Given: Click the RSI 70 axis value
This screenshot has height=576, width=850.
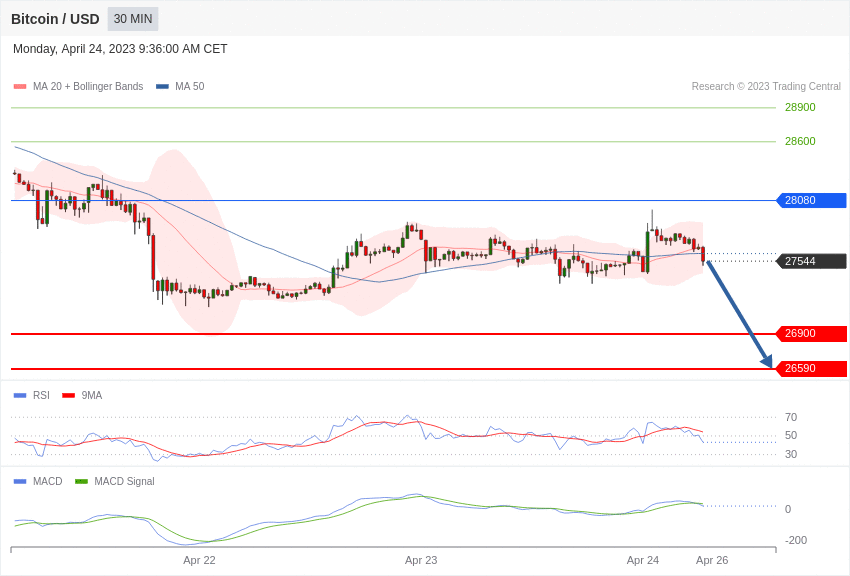Looking at the screenshot, I should pos(791,417).
